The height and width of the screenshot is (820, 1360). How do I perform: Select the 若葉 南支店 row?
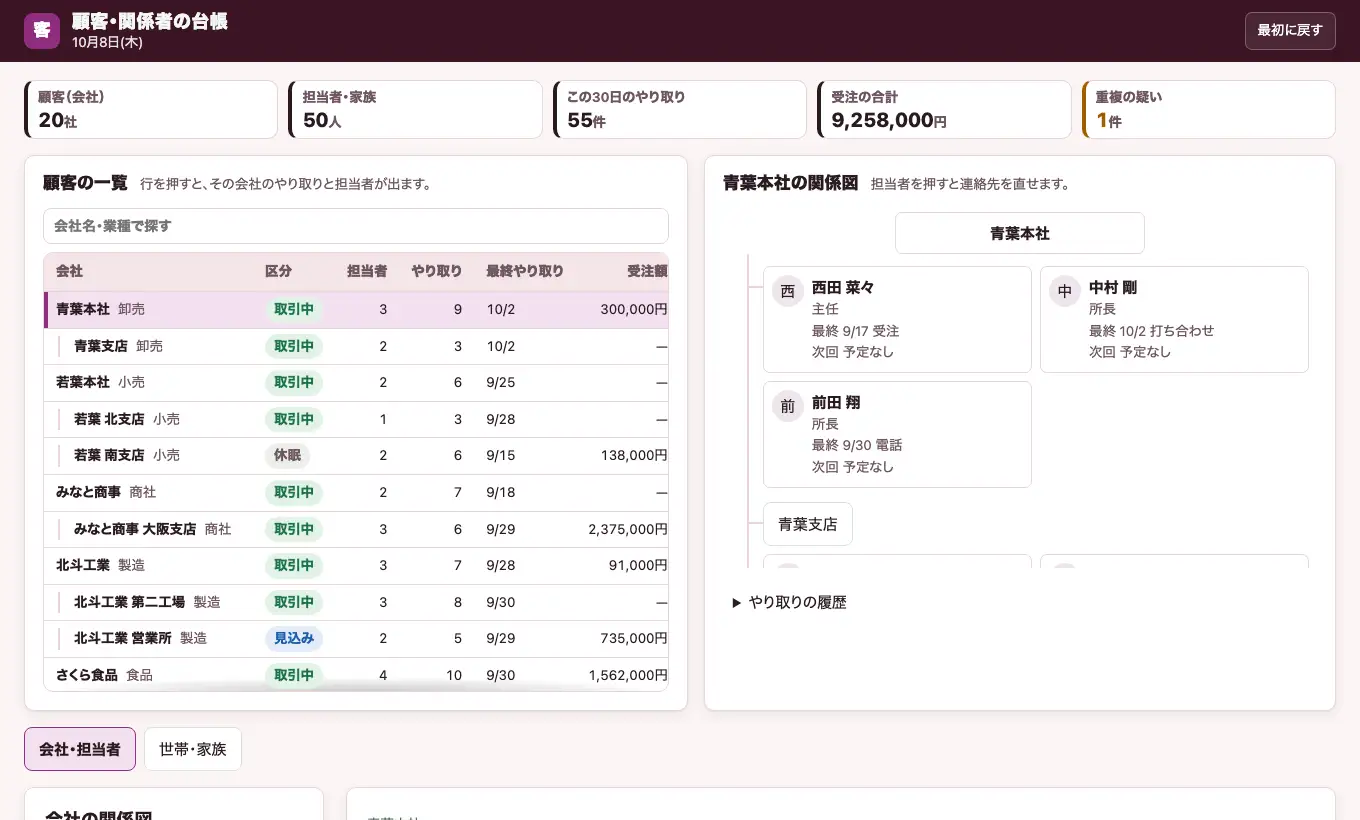click(356, 456)
